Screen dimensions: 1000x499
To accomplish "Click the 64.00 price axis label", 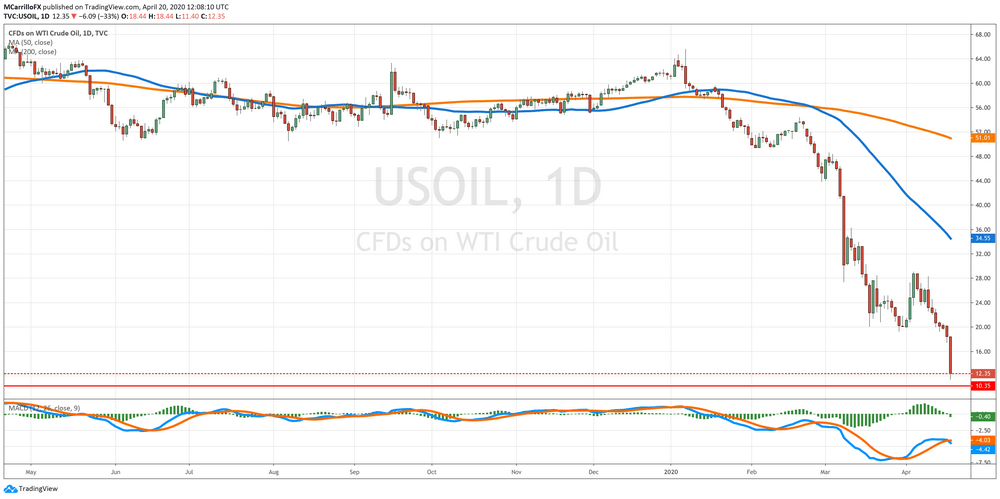I will (982, 59).
